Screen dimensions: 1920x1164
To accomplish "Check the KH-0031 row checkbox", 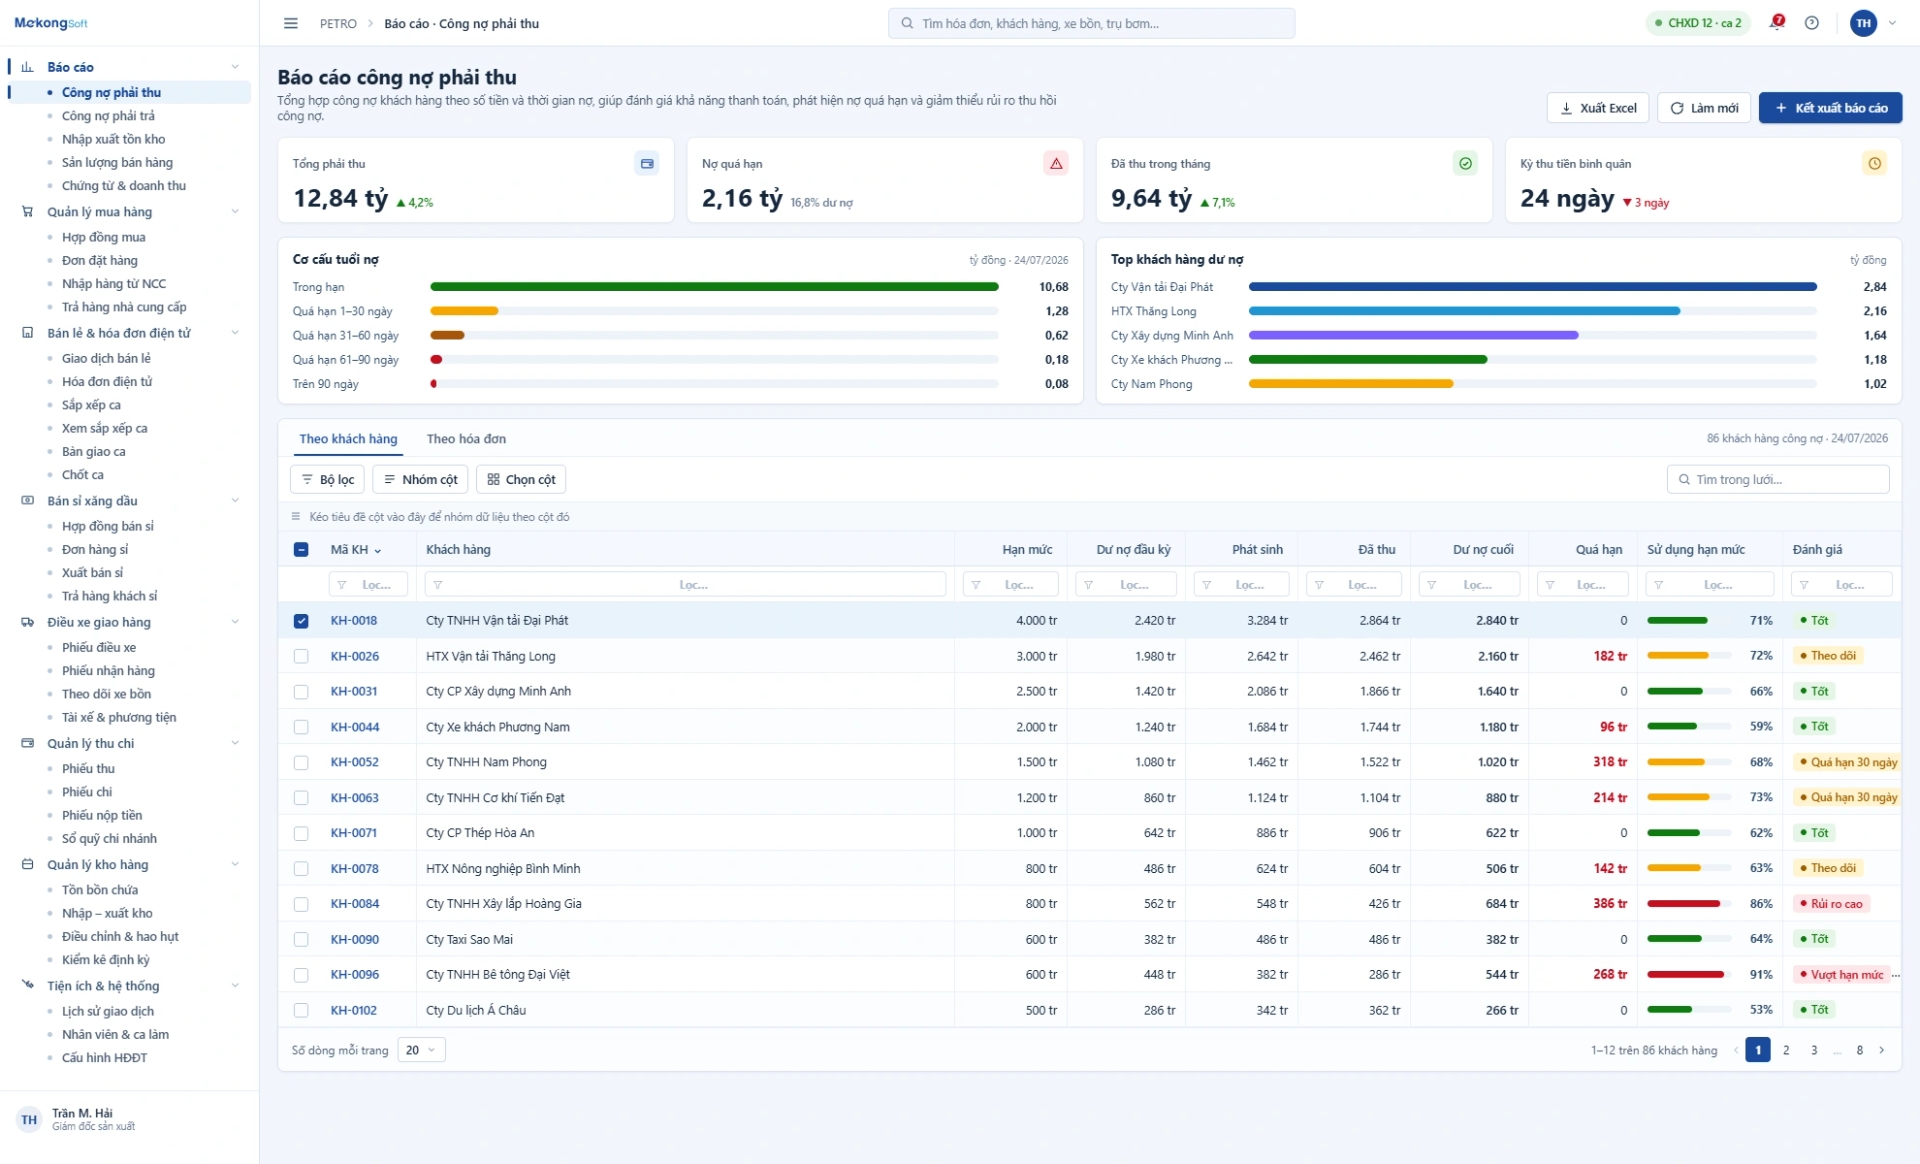I will click(x=301, y=691).
